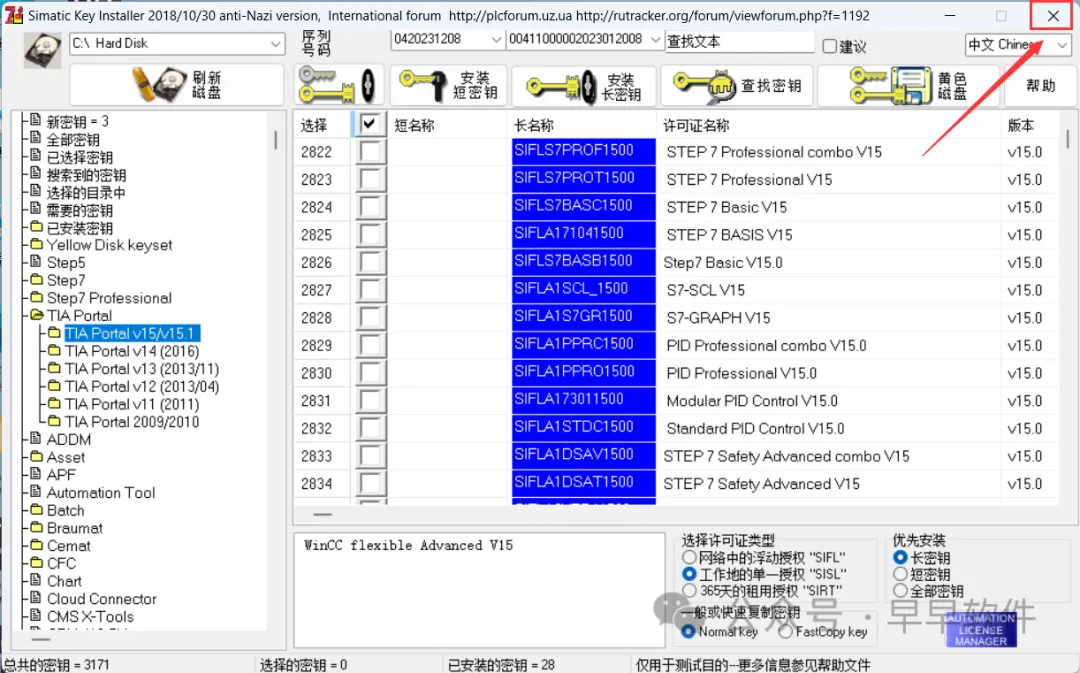Check the box for row 2823
Viewport: 1080px width, 673px height.
(371, 179)
